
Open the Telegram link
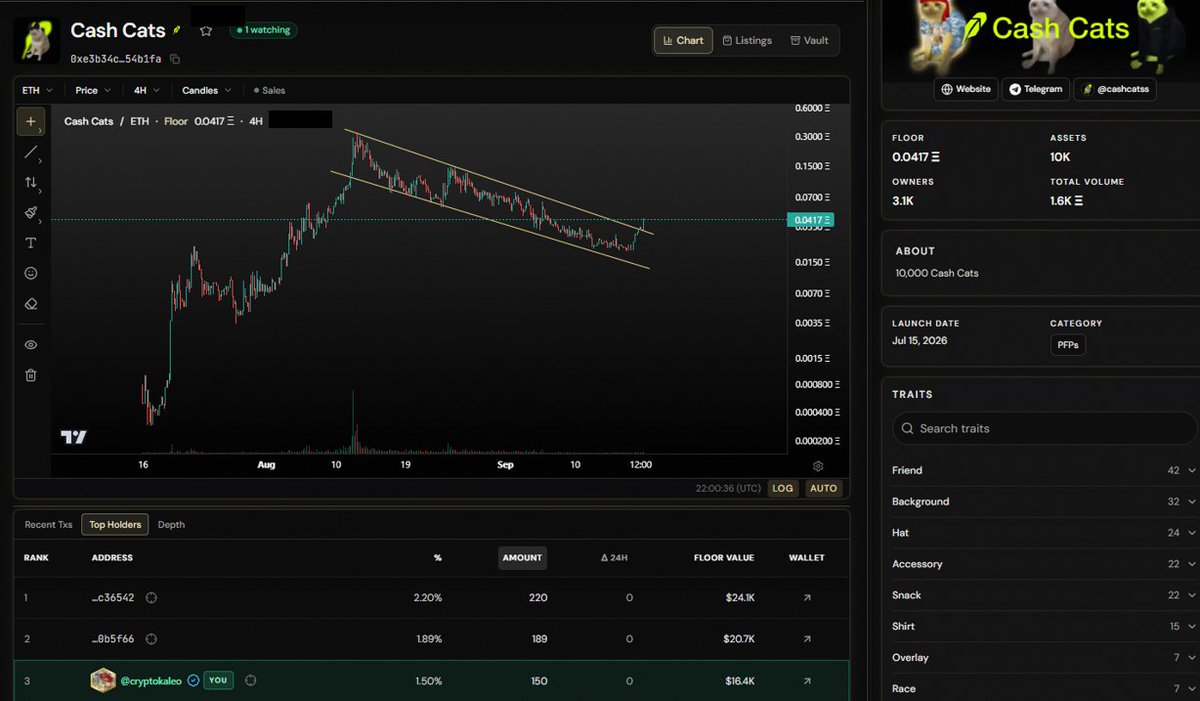1035,89
